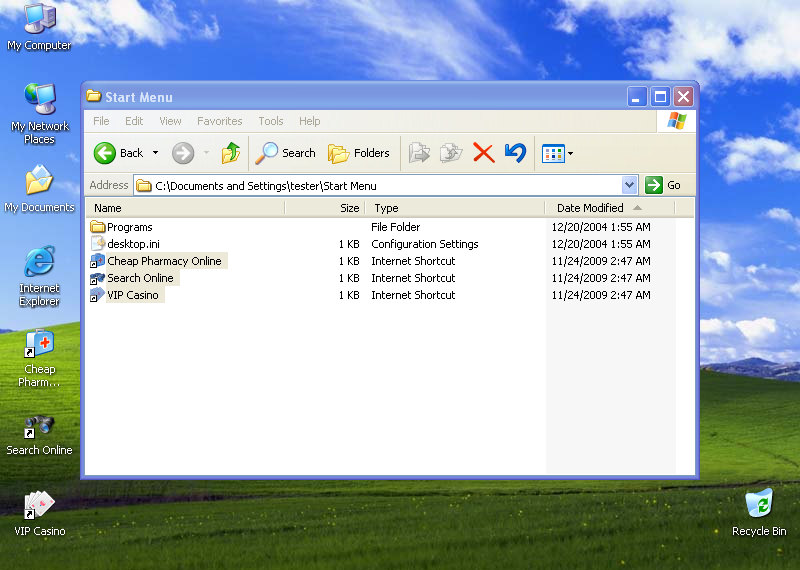Open the Edit menu
Screen dimensions: 800x570
click(x=134, y=121)
